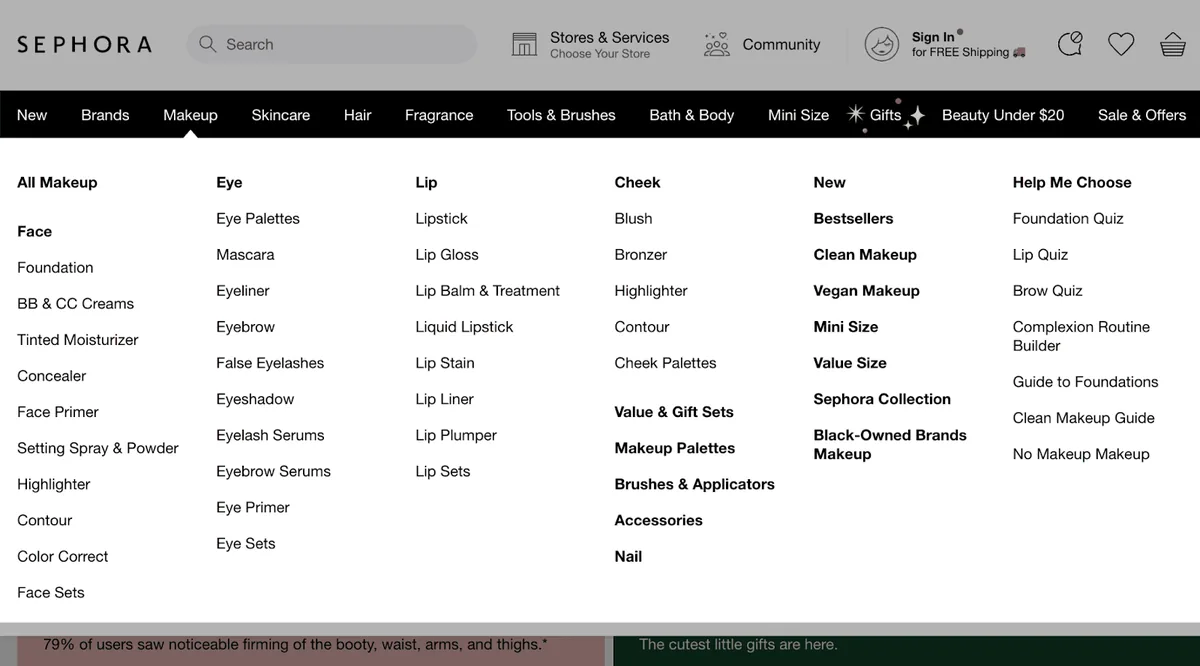Select Brushes & Applicators link
This screenshot has height=666, width=1200.
click(x=695, y=484)
